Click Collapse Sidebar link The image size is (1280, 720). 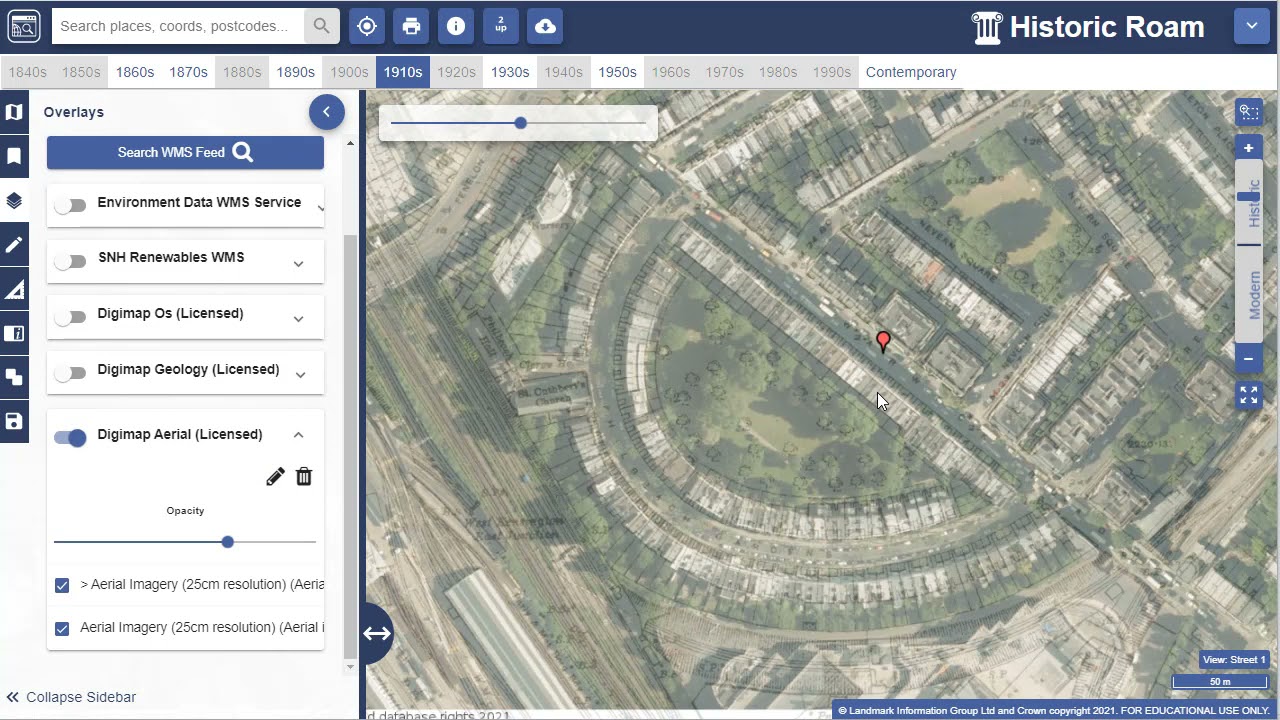tap(71, 697)
